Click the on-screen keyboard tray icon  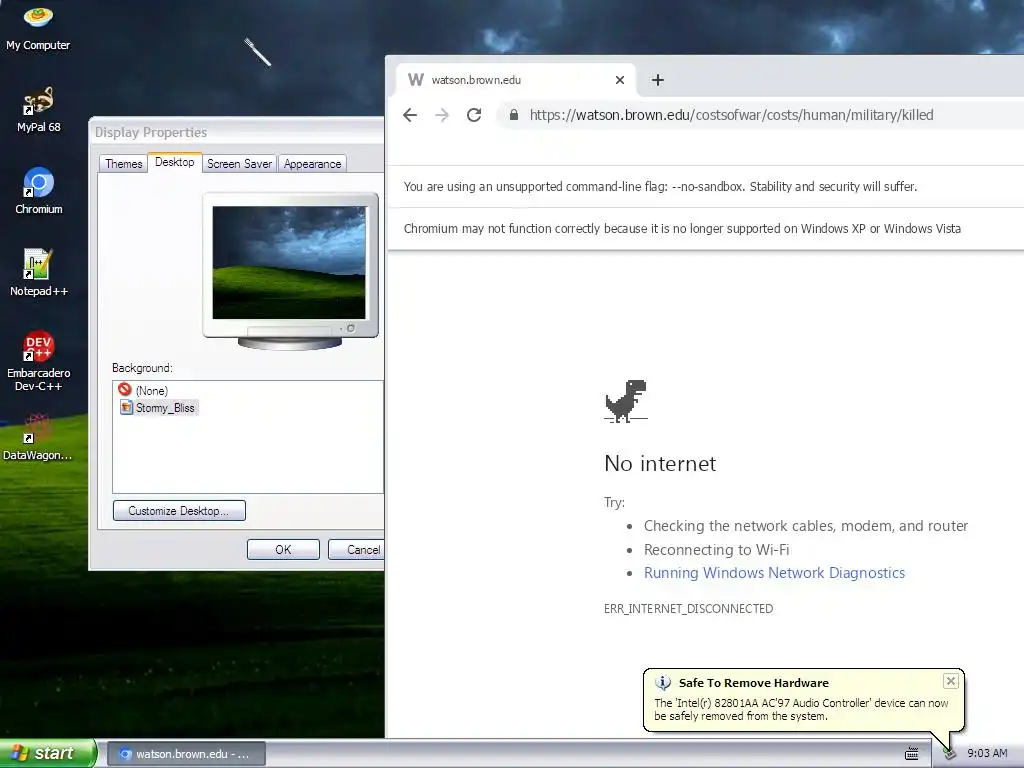[x=912, y=754]
